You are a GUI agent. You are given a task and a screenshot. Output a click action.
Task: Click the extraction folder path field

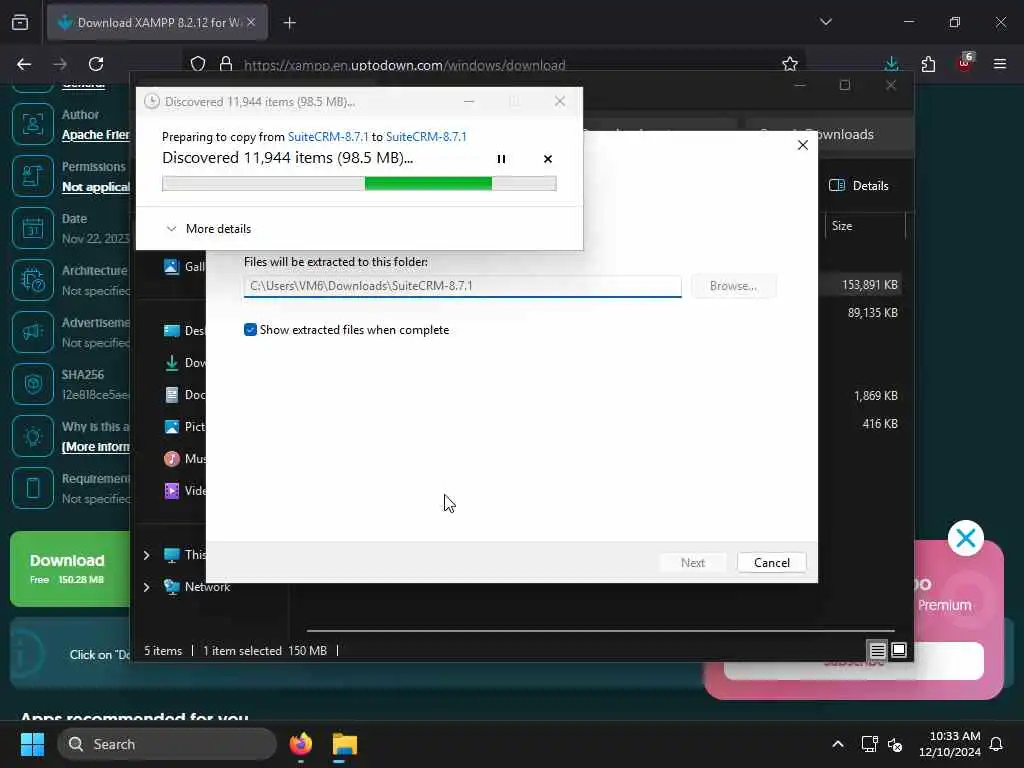pyautogui.click(x=462, y=286)
